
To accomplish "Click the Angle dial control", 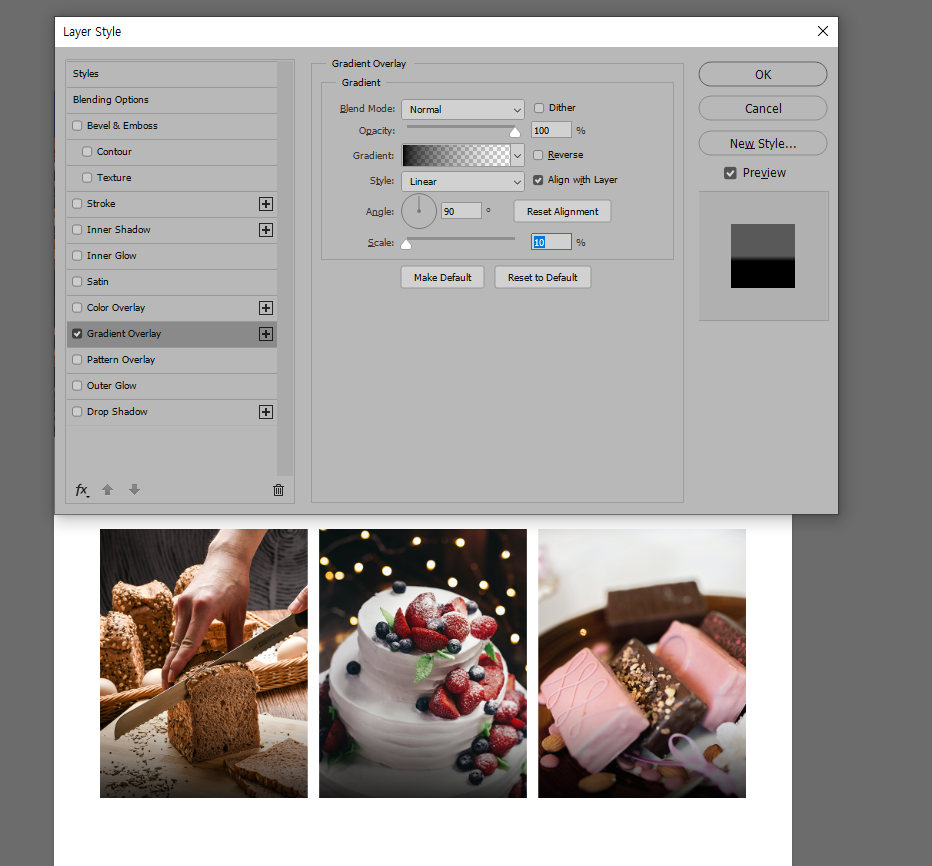I will (x=419, y=211).
